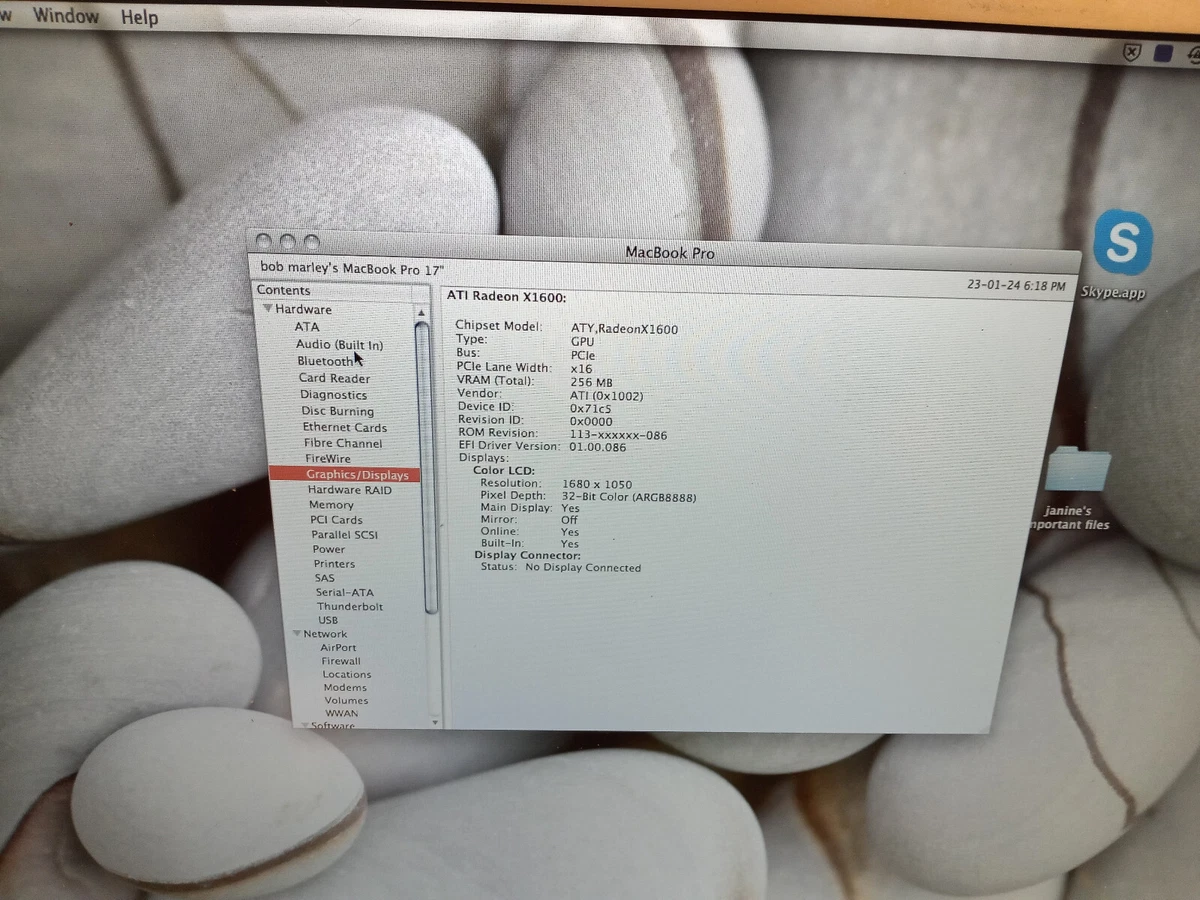Select AirPort under Network
This screenshot has height=900, width=1200.
click(x=338, y=648)
